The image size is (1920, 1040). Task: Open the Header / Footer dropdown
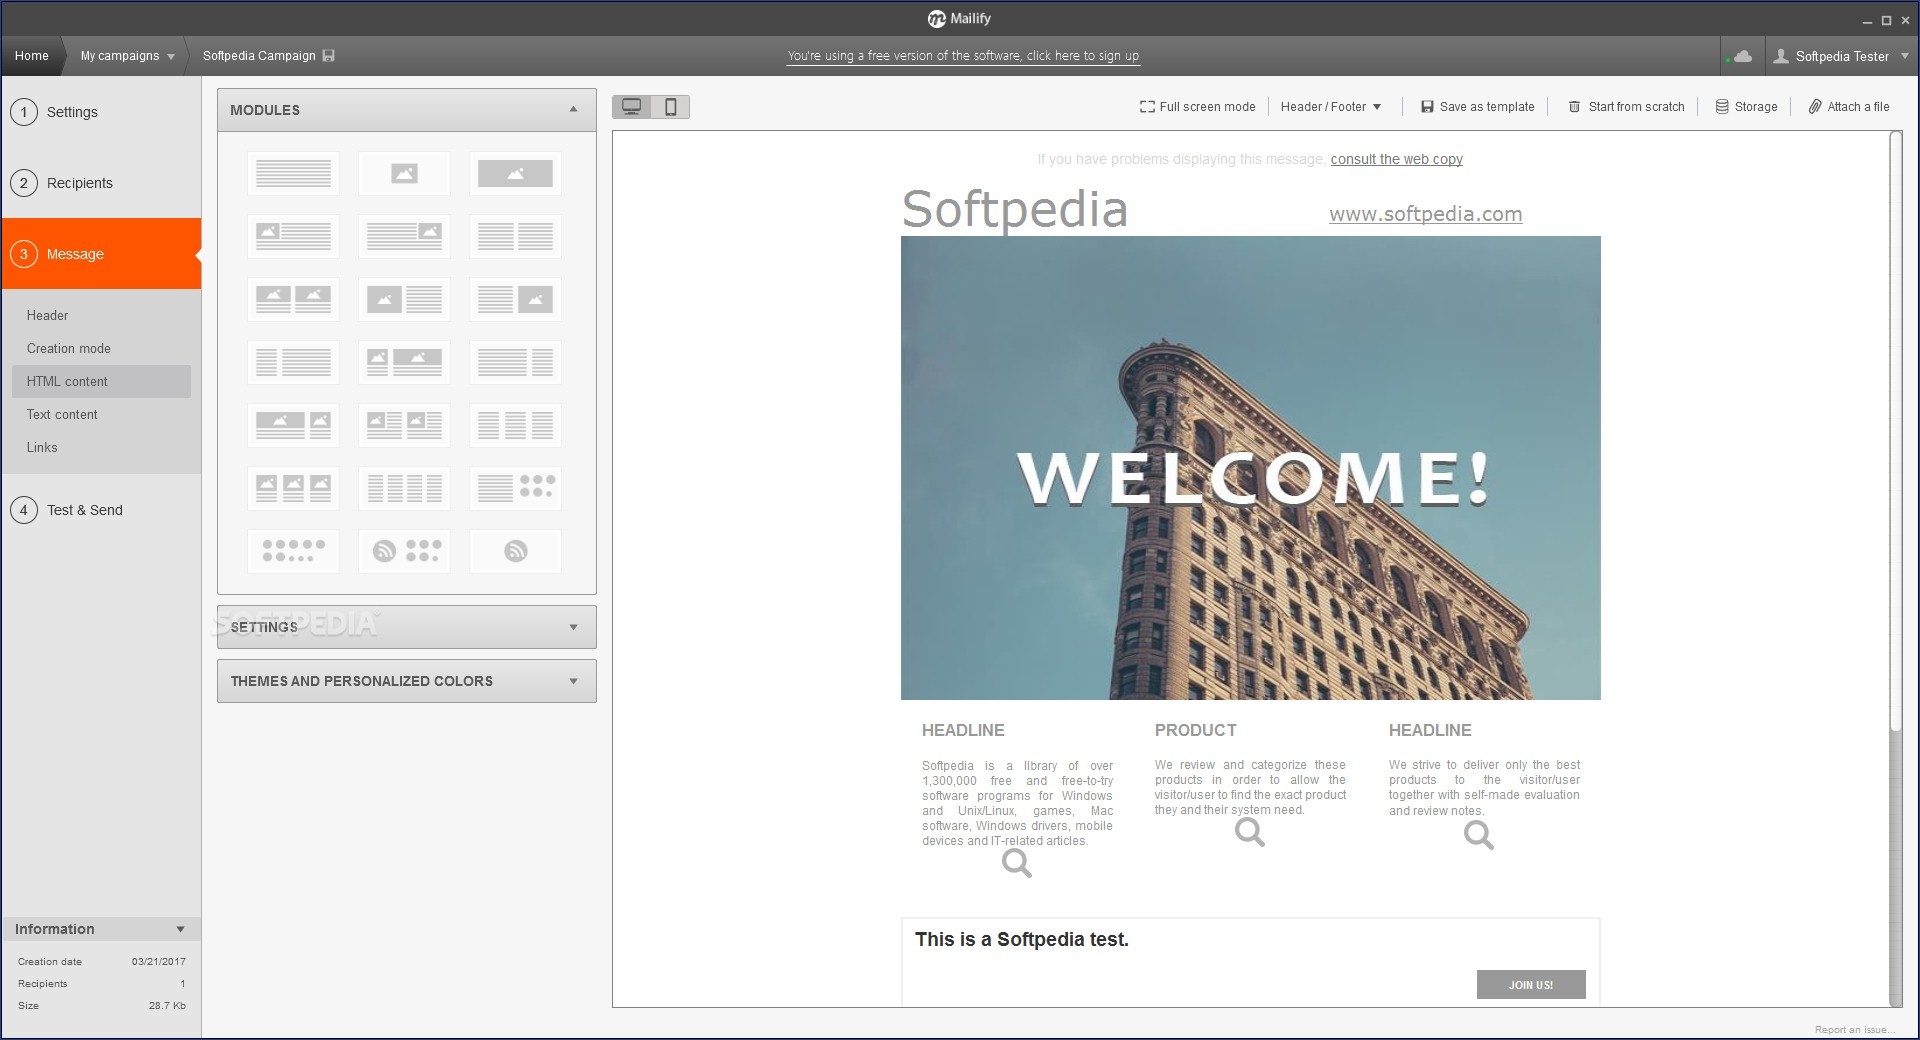1331,107
